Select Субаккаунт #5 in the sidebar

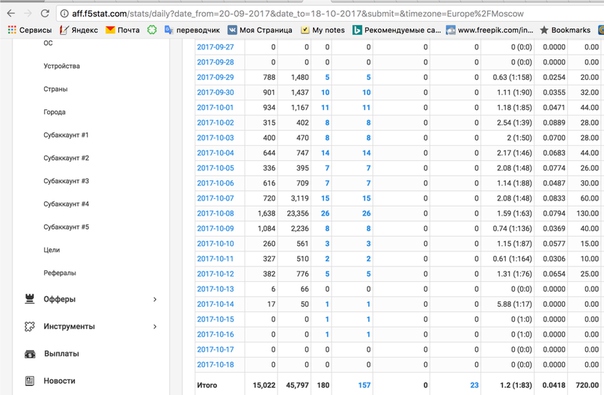pyautogui.click(x=66, y=227)
